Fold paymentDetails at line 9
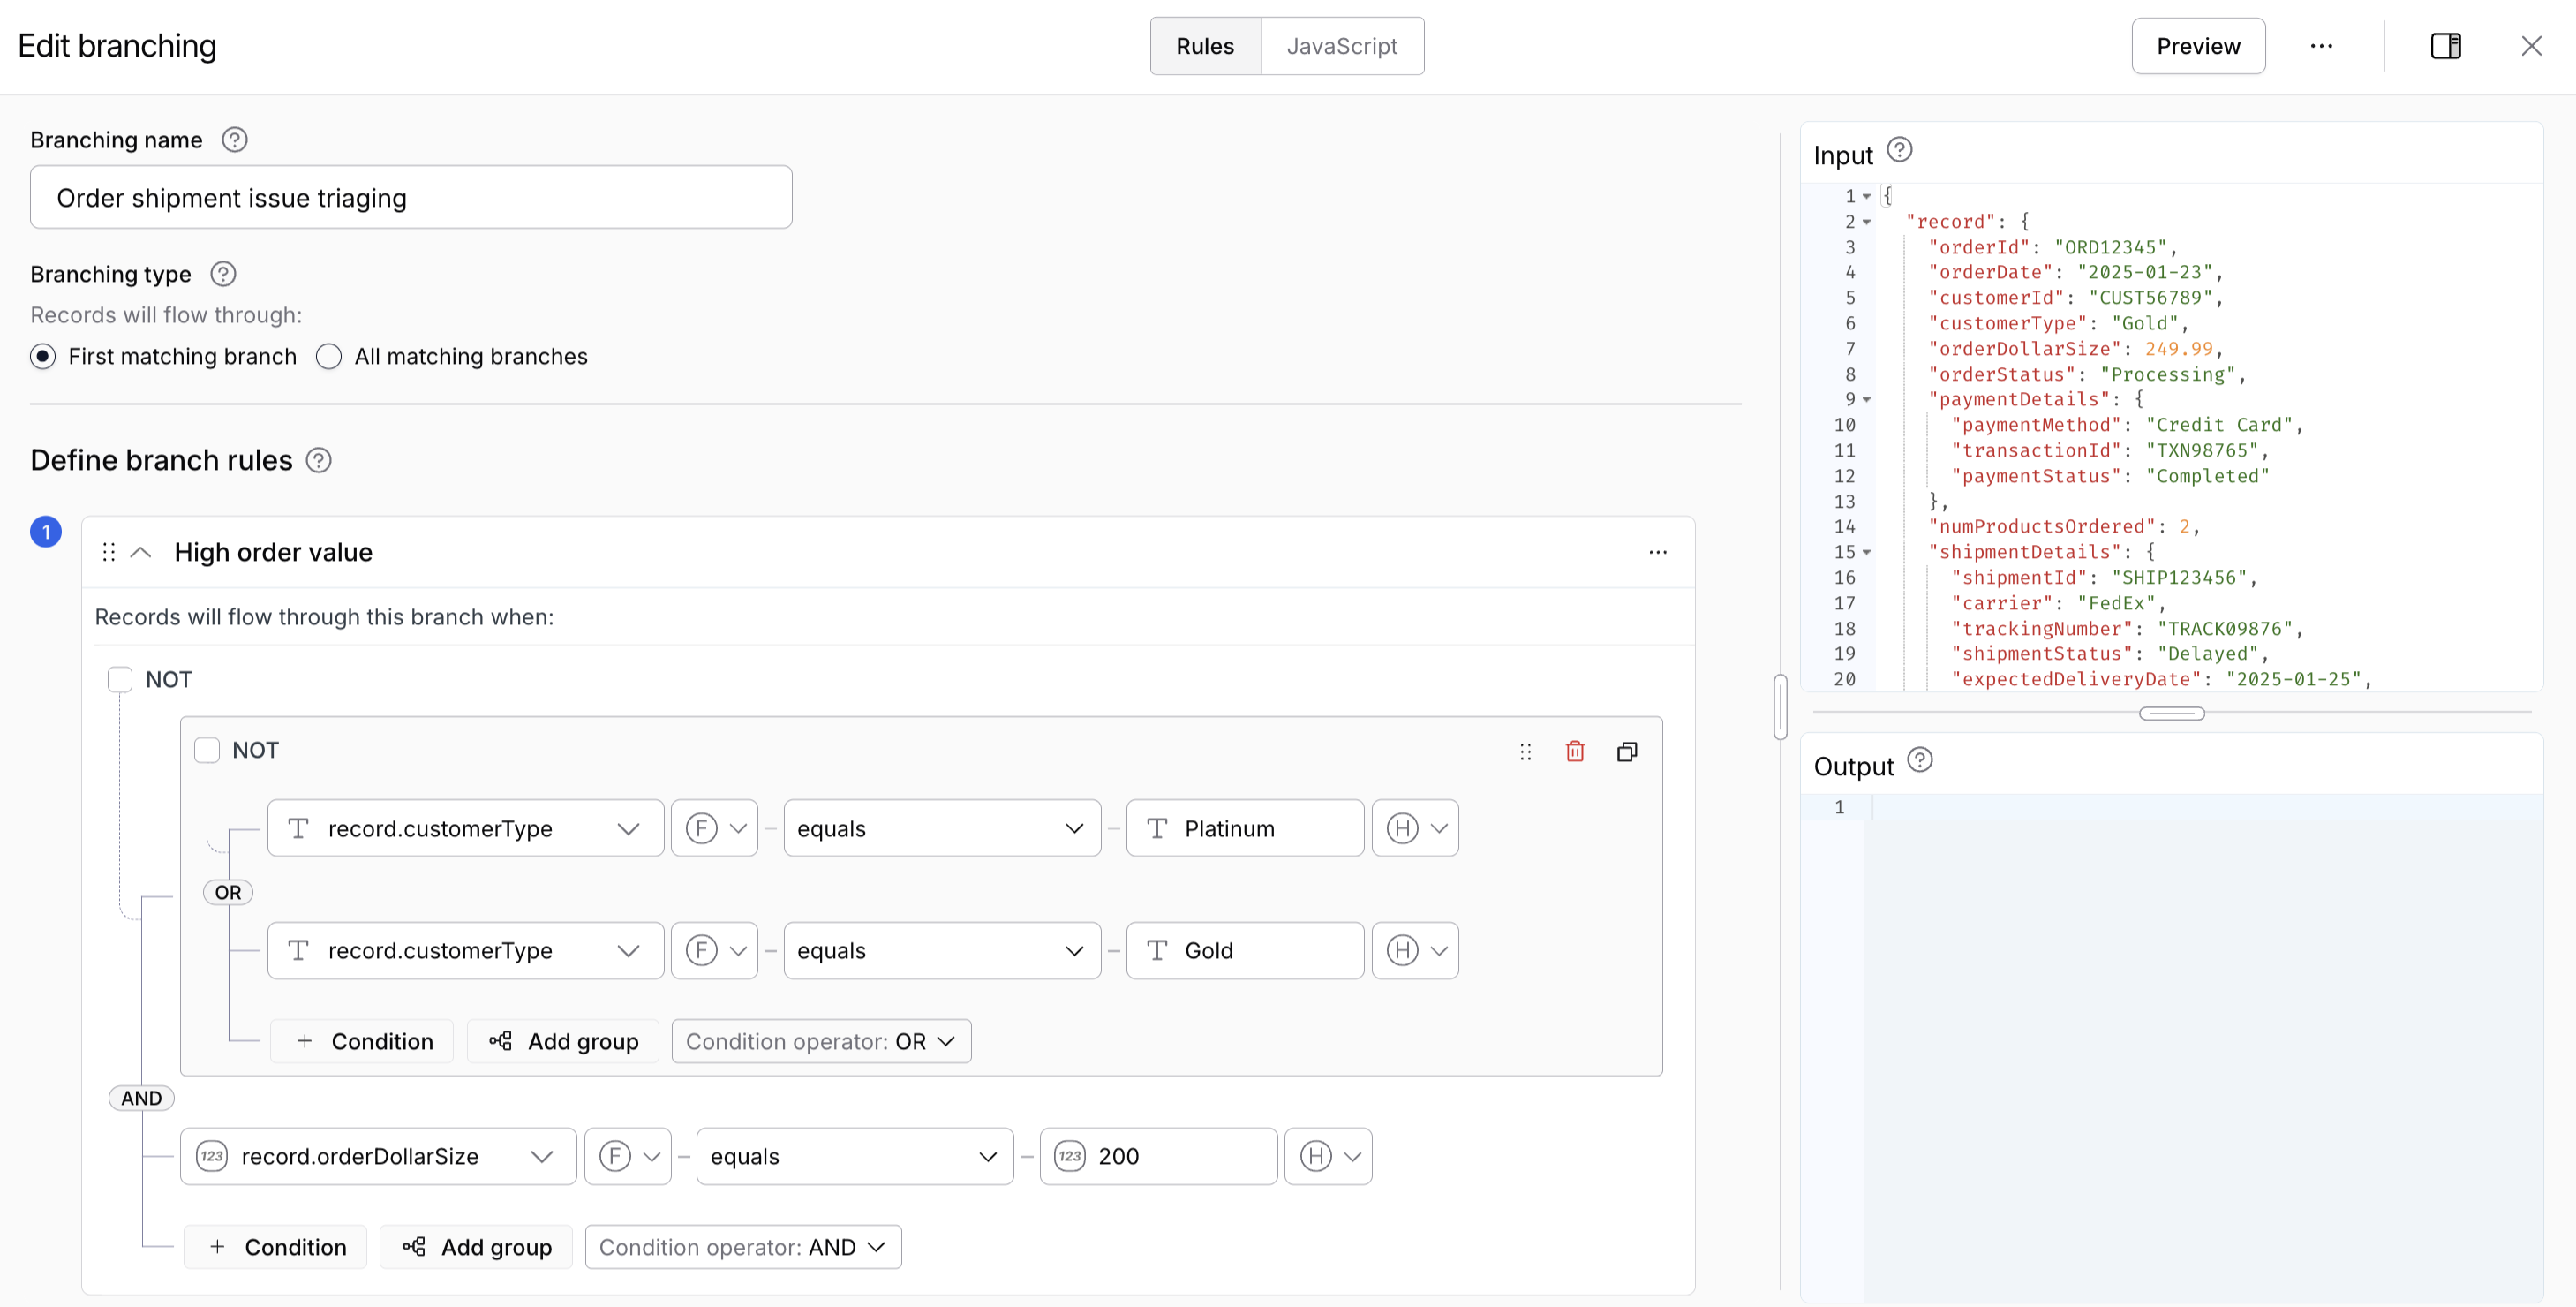2576x1307 pixels. coord(1866,400)
